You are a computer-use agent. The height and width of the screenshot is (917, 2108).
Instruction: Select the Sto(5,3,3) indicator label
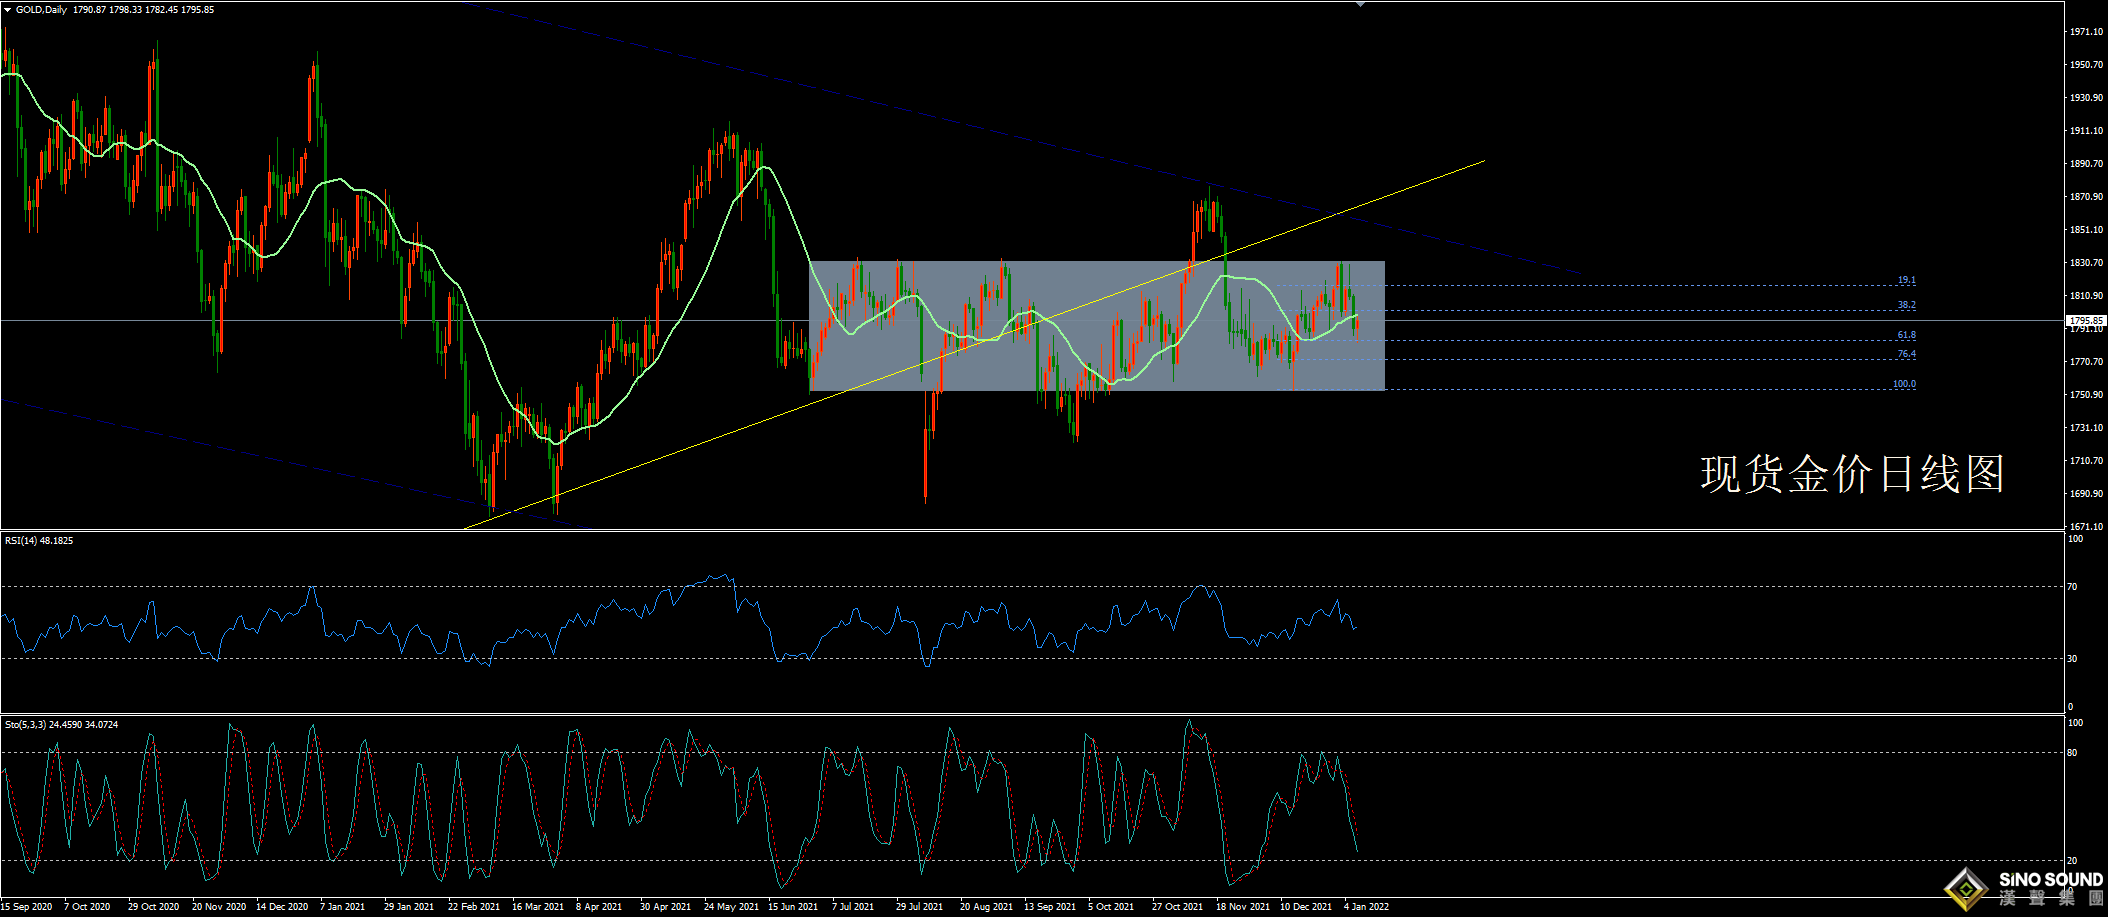(x=62, y=724)
